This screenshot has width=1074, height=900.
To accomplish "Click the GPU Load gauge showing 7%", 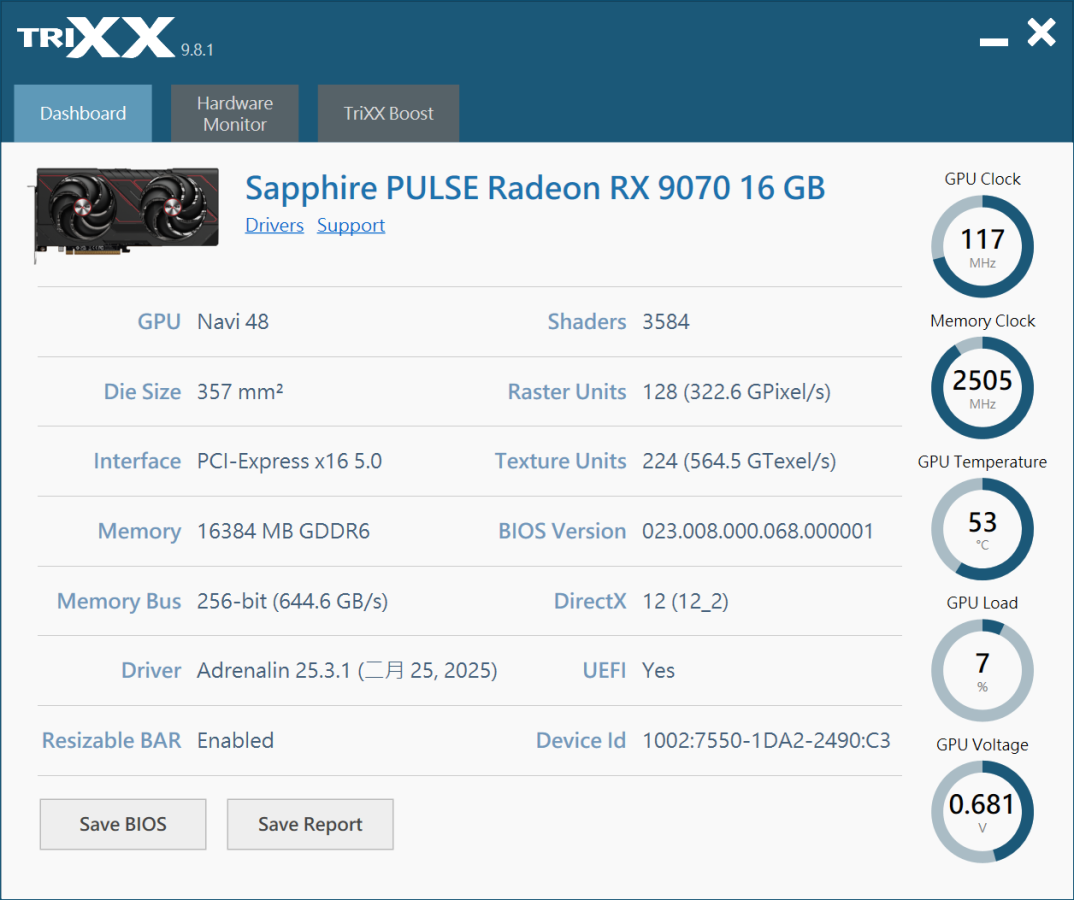I will [x=982, y=671].
